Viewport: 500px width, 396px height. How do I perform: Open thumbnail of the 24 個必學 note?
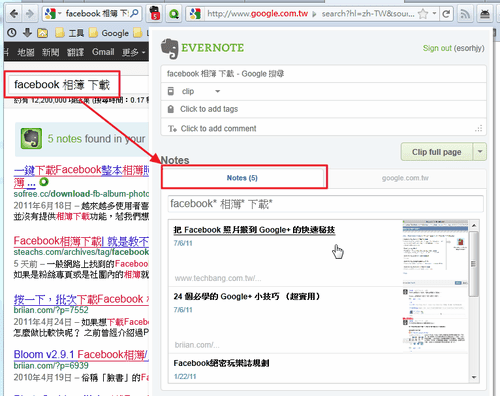click(x=435, y=320)
